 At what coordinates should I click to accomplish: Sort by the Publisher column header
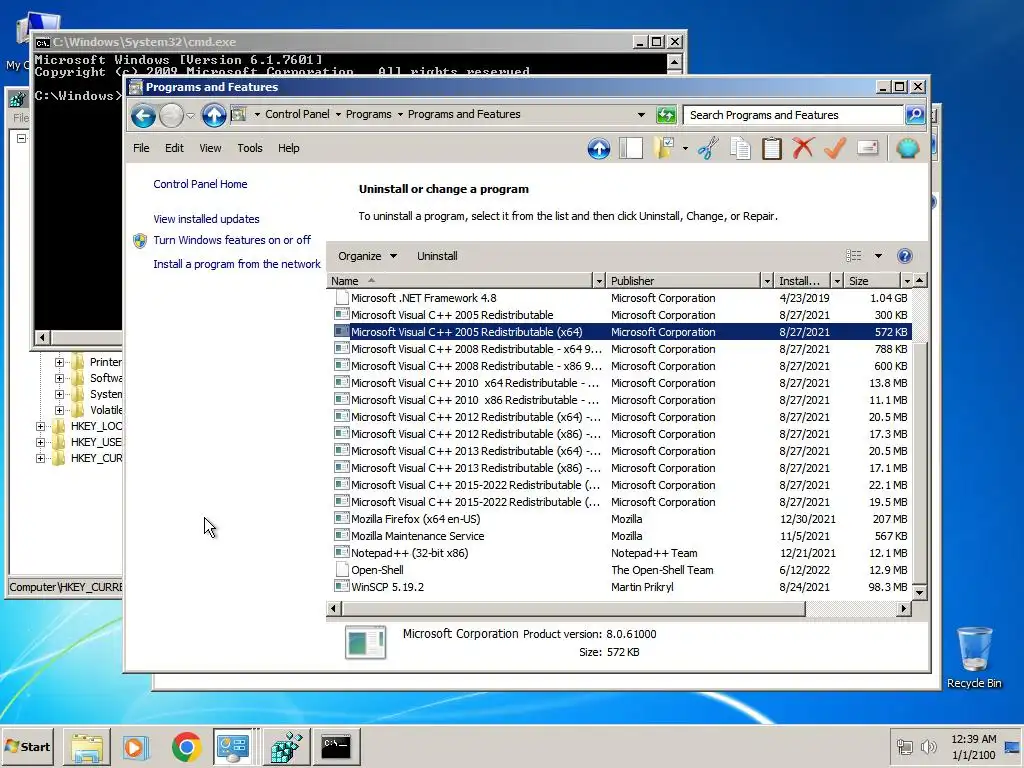point(682,281)
